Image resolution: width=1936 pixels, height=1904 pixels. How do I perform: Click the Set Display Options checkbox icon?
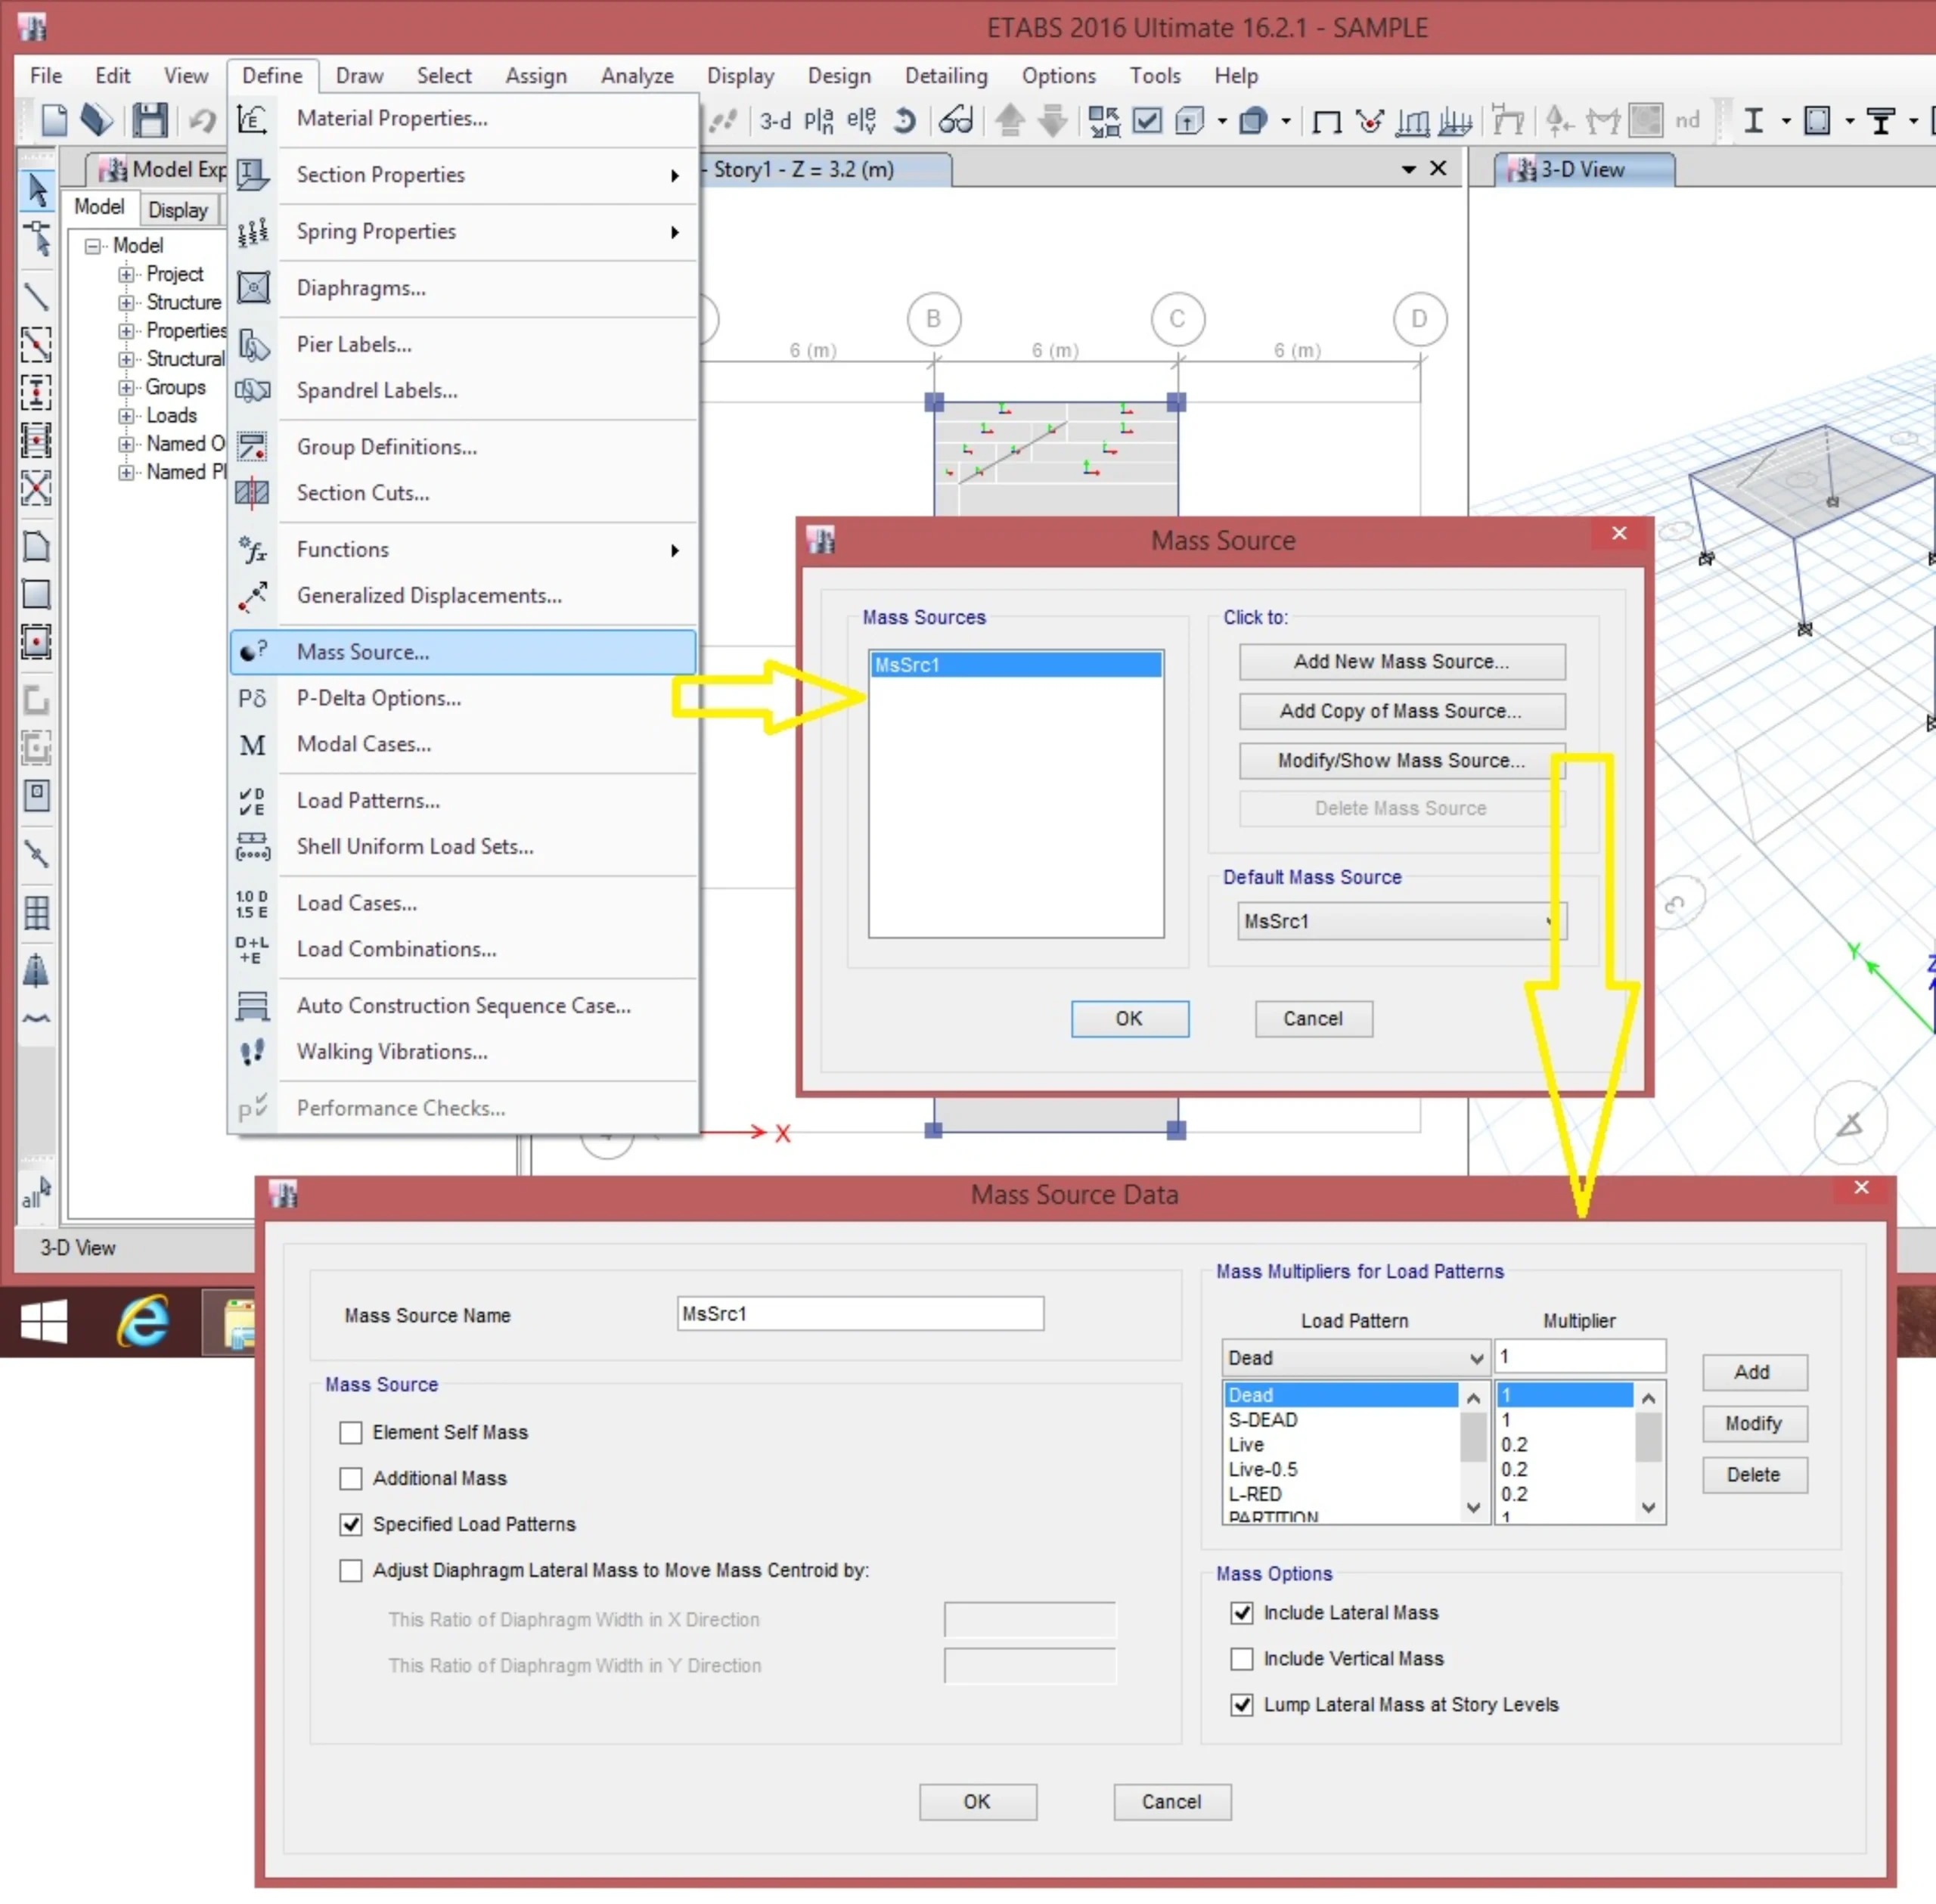(1147, 121)
